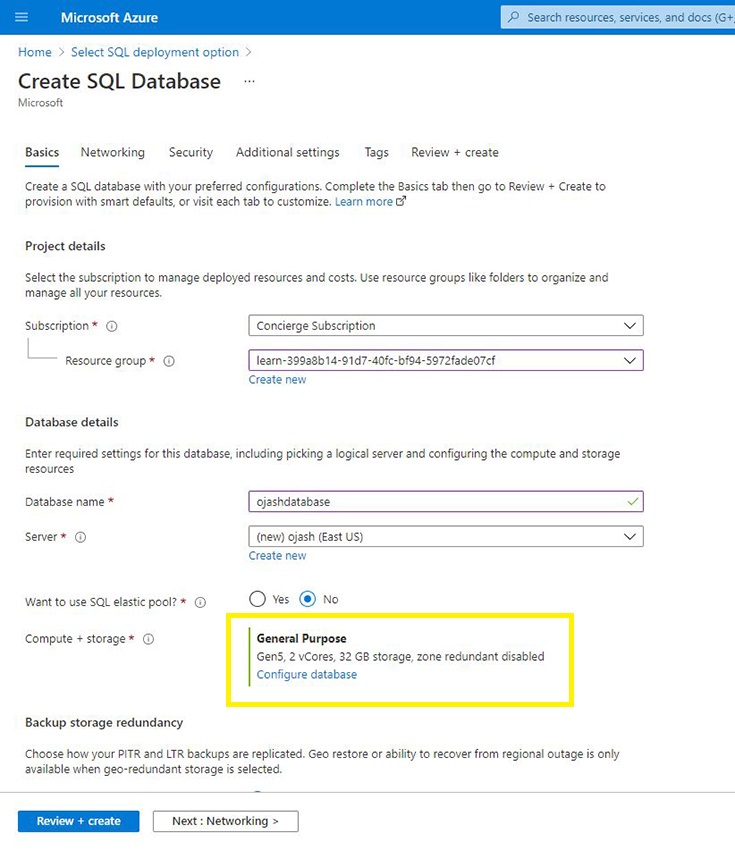The image size is (735, 850).
Task: Open the Server selection dropdown
Action: (630, 536)
